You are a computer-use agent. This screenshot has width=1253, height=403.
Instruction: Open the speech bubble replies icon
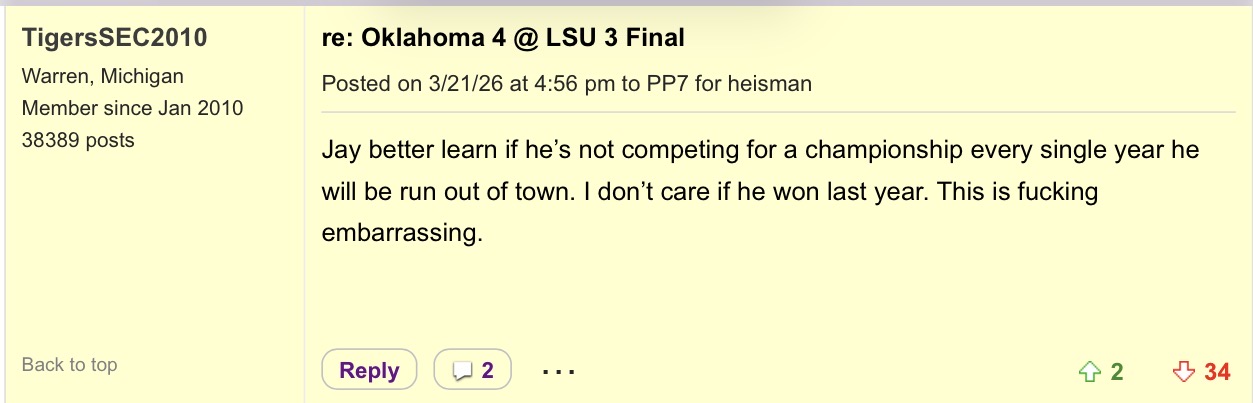(462, 371)
